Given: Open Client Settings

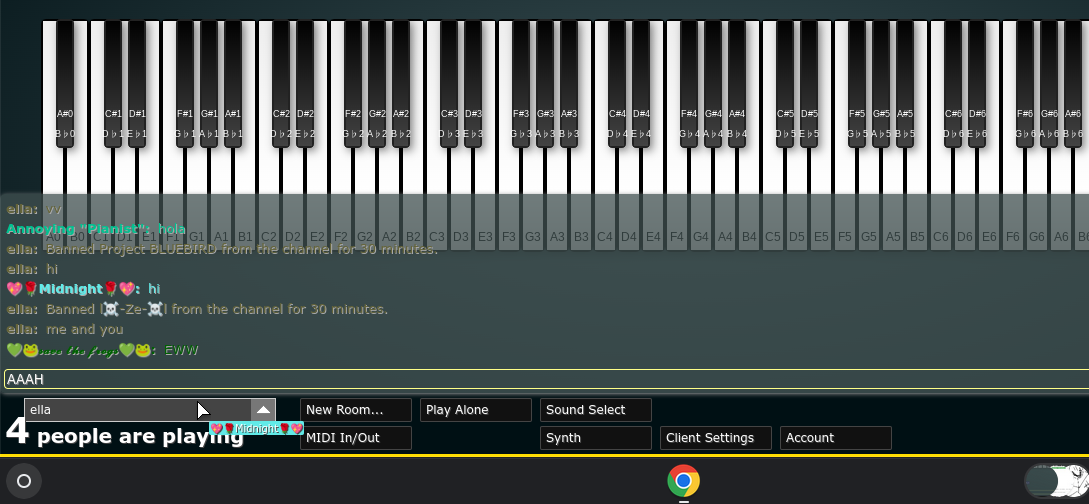Looking at the screenshot, I should (716, 438).
